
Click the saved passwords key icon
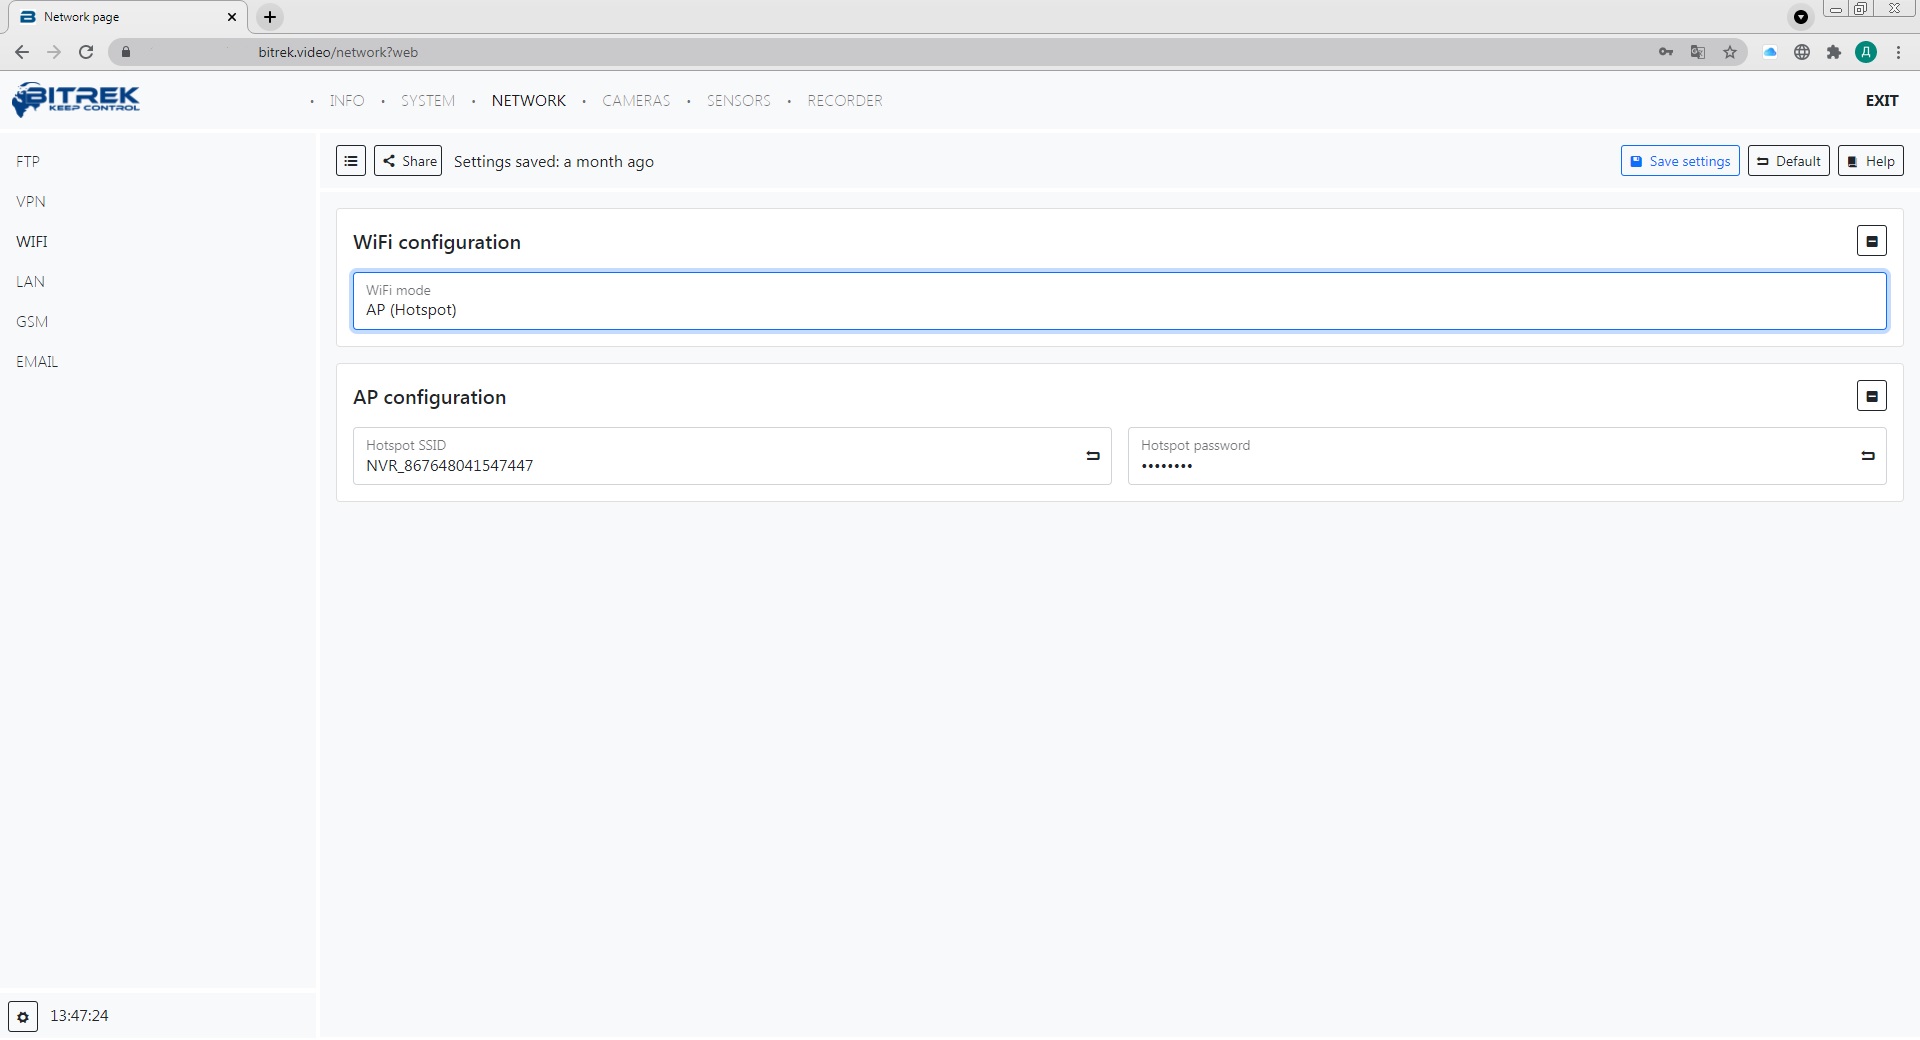pos(1666,52)
